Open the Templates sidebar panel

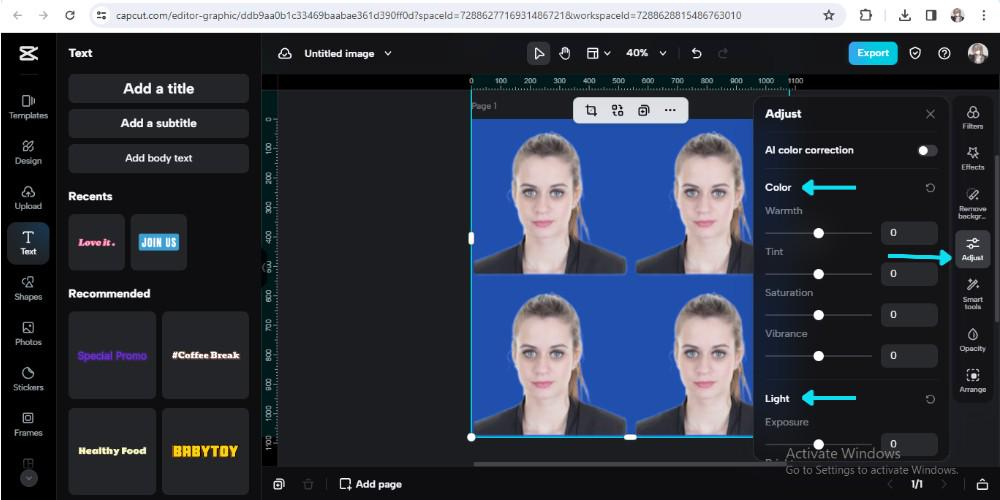28,107
